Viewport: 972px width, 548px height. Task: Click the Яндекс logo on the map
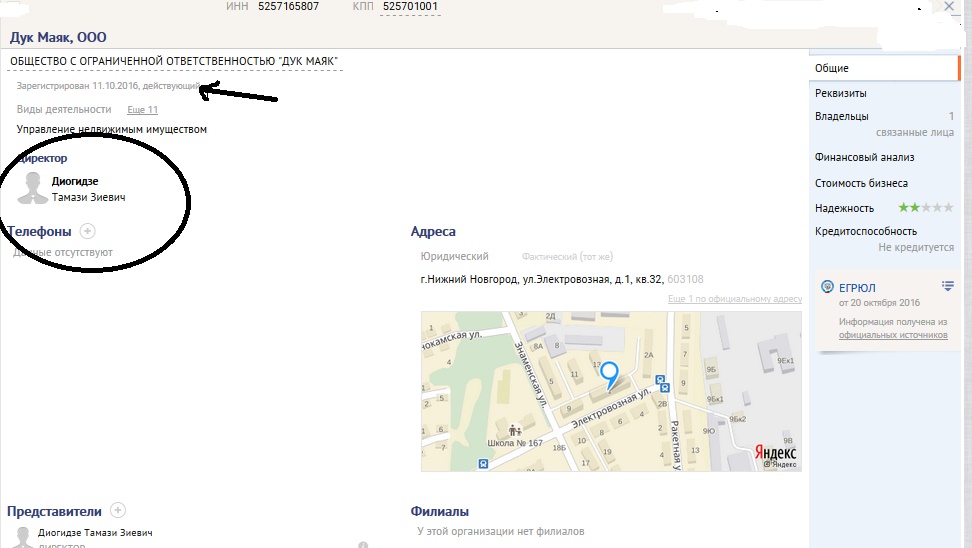coord(775,452)
